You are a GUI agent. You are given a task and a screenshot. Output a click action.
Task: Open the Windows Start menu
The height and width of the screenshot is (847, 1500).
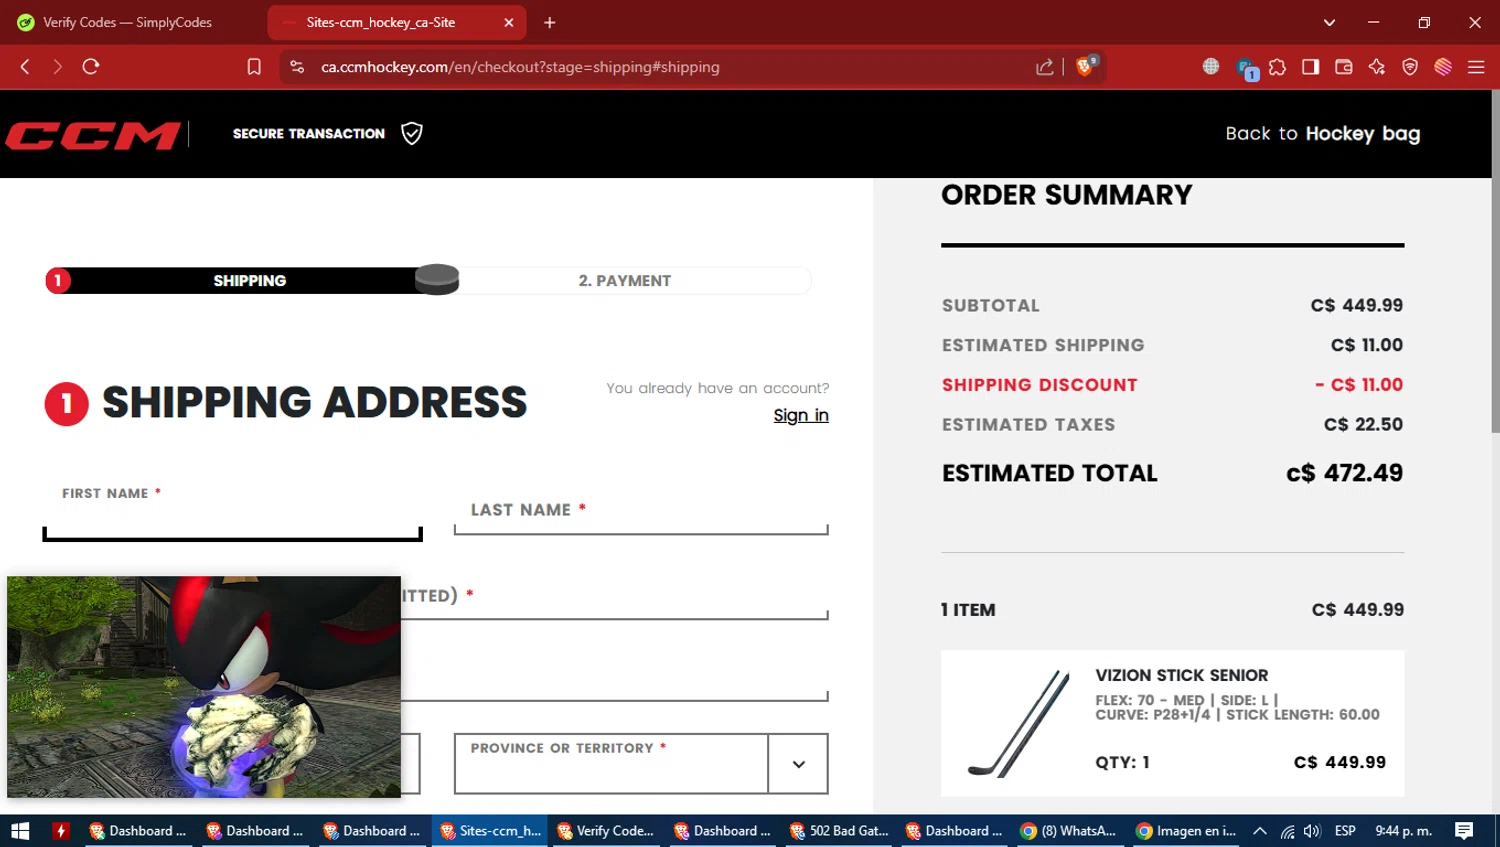tap(20, 831)
